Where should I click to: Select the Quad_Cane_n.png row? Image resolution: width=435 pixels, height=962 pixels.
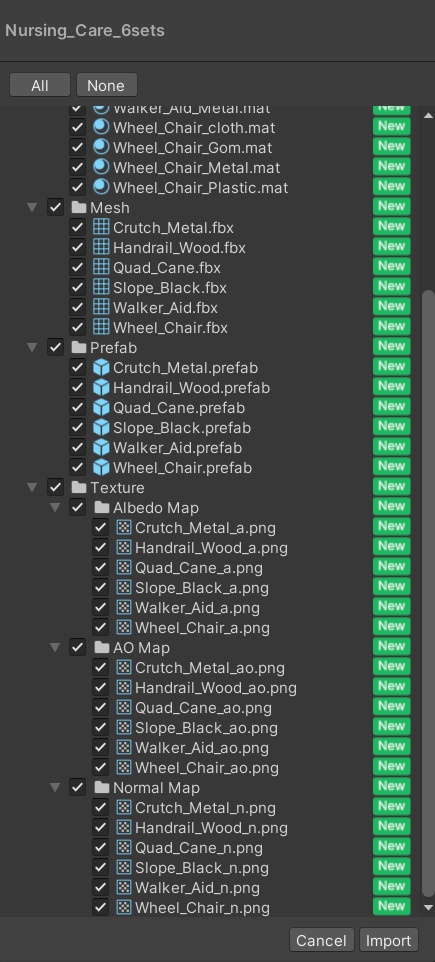click(209, 847)
